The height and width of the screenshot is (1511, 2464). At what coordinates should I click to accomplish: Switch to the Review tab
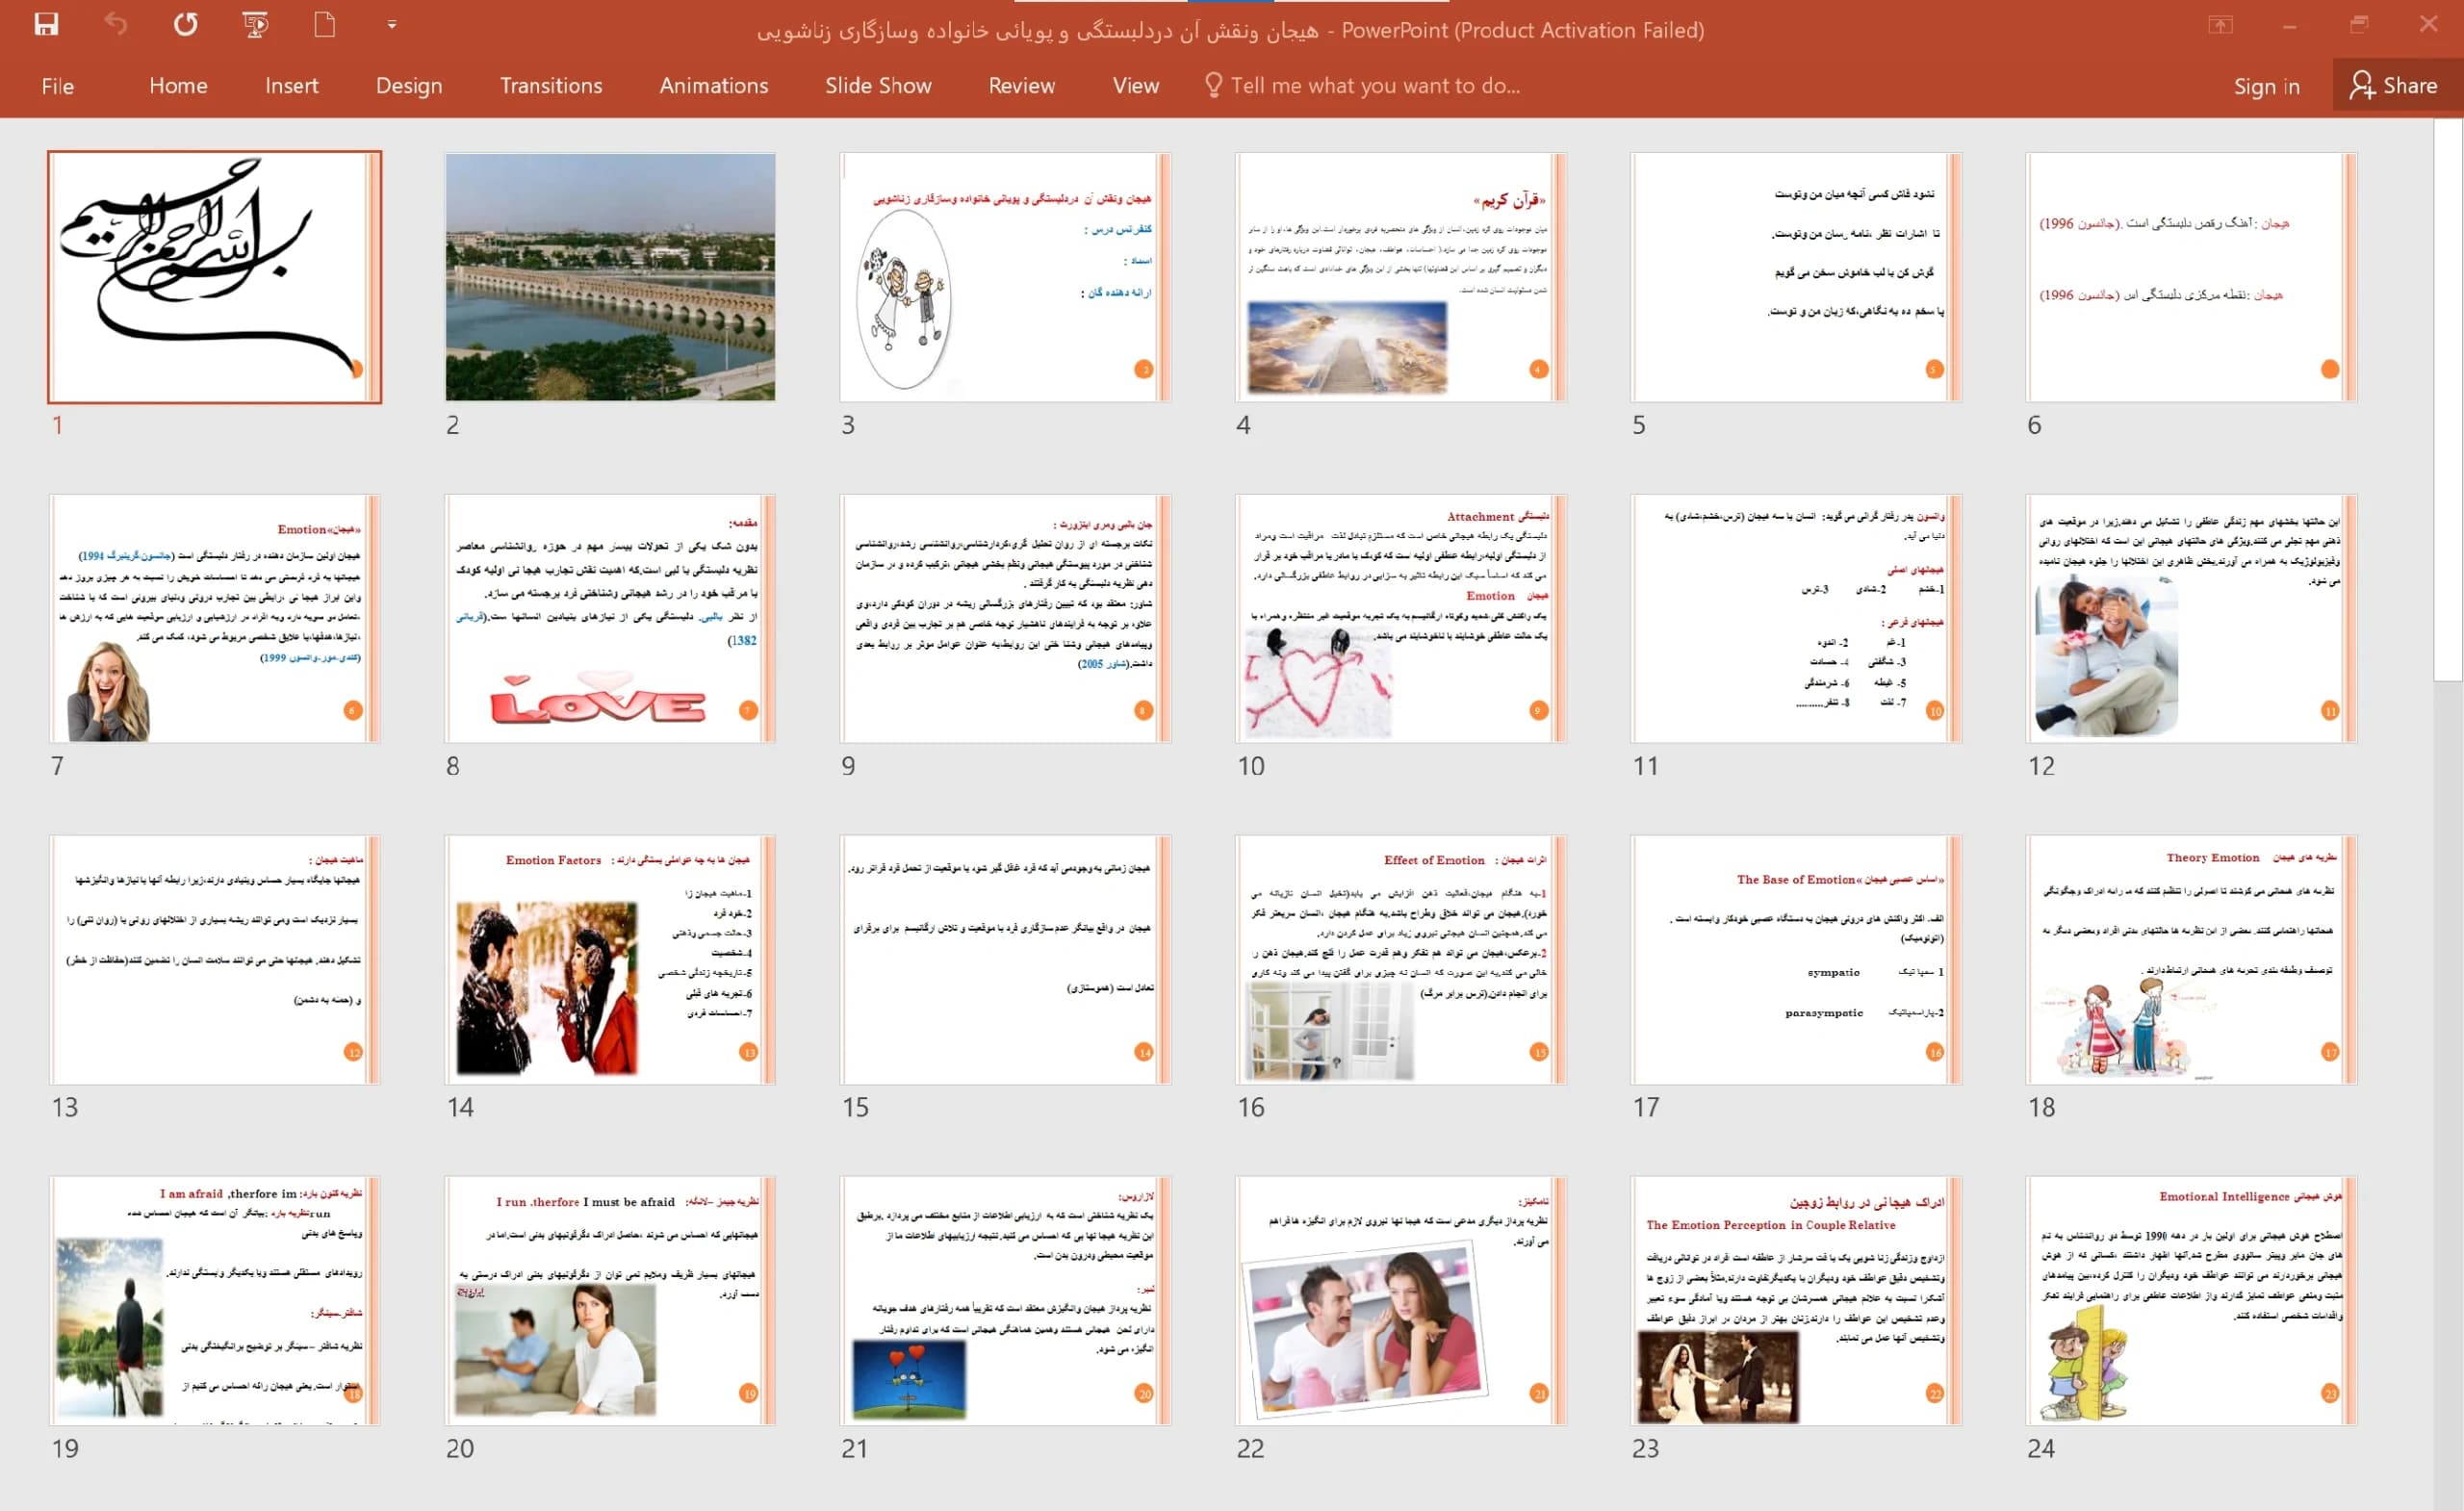[x=1021, y=86]
